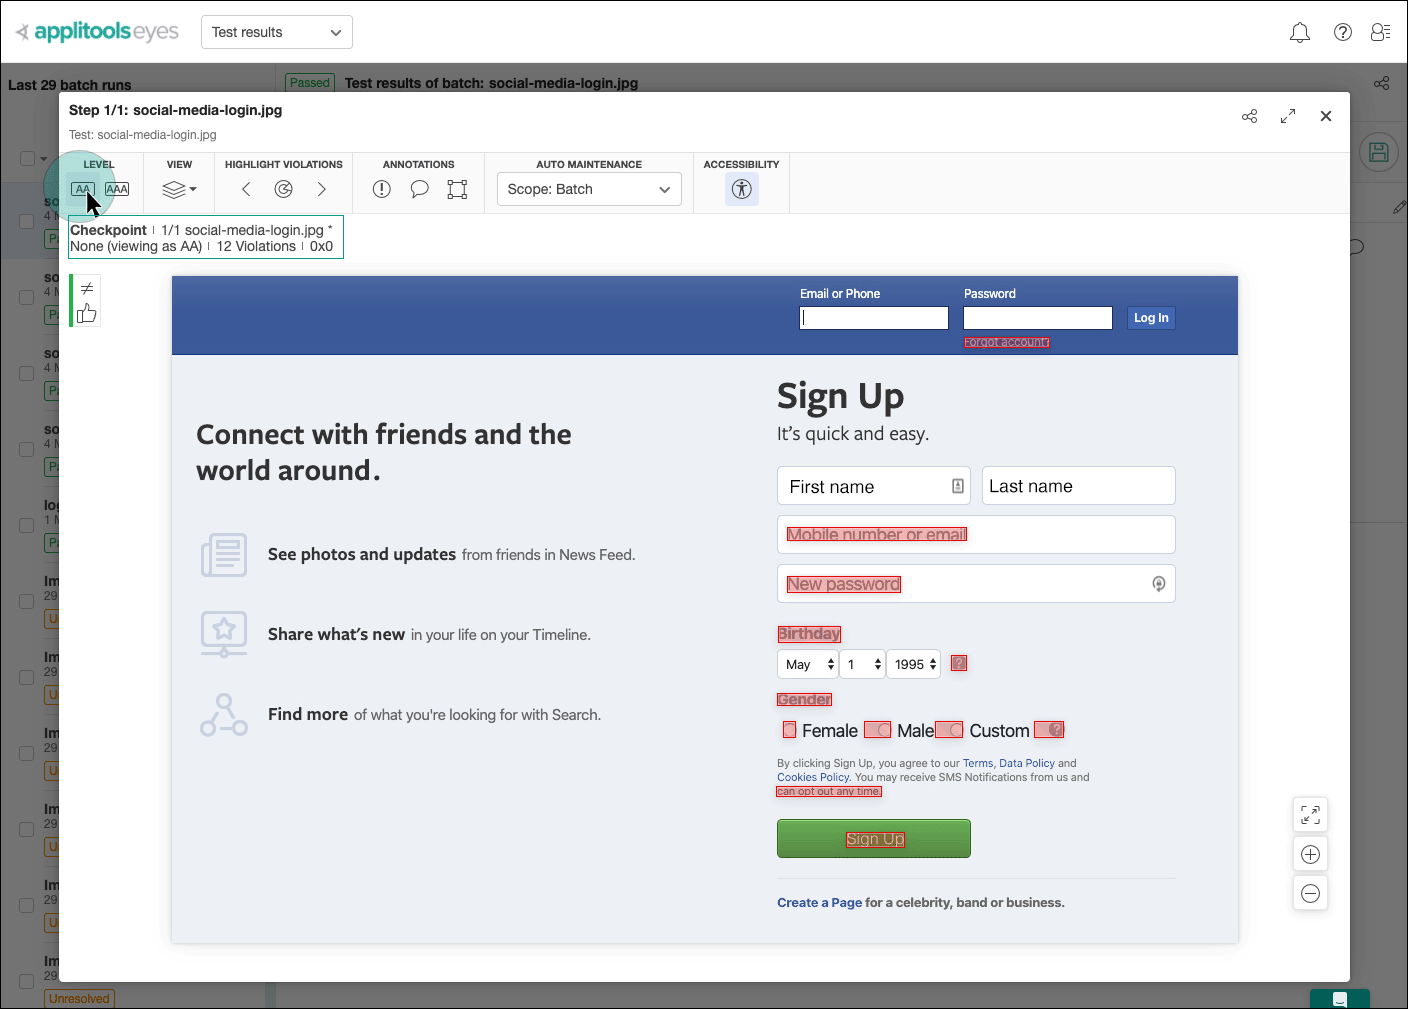Viewport: 1408px width, 1009px height.
Task: Expand the Scope: Batch dropdown
Action: pos(589,189)
